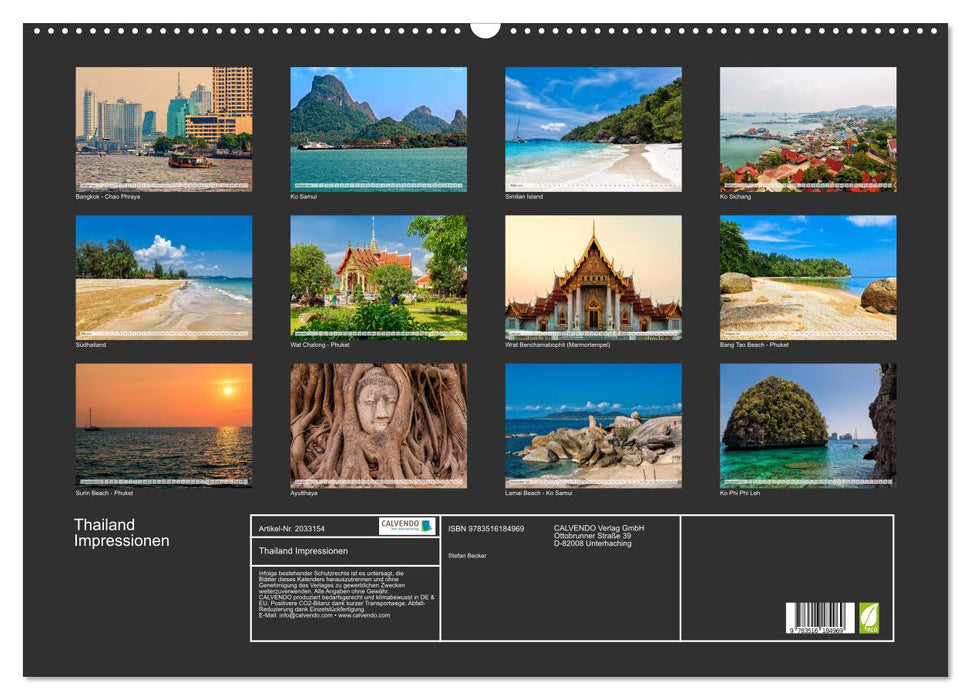Select the Wat Benchamabophit marble temple photo
This screenshot has width=971, height=700.
594,278
